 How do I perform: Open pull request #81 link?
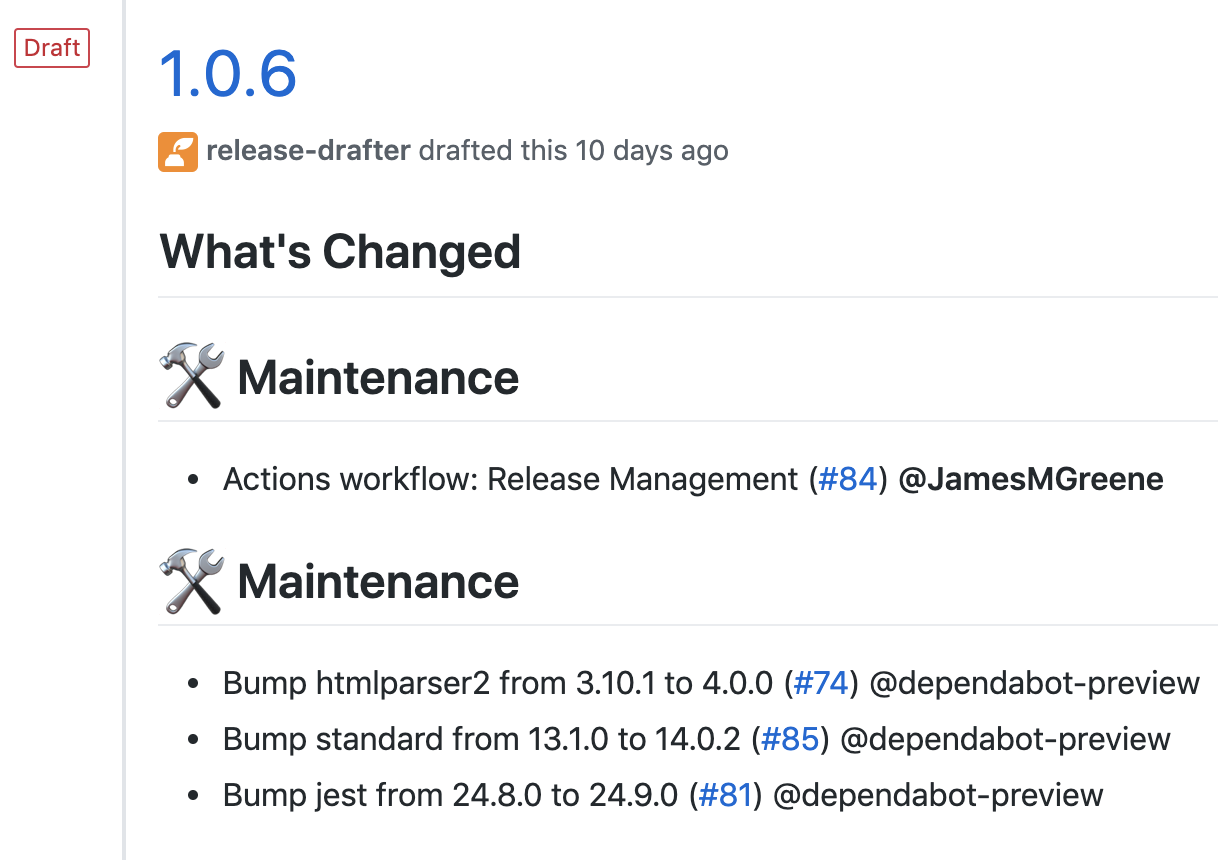tap(724, 795)
